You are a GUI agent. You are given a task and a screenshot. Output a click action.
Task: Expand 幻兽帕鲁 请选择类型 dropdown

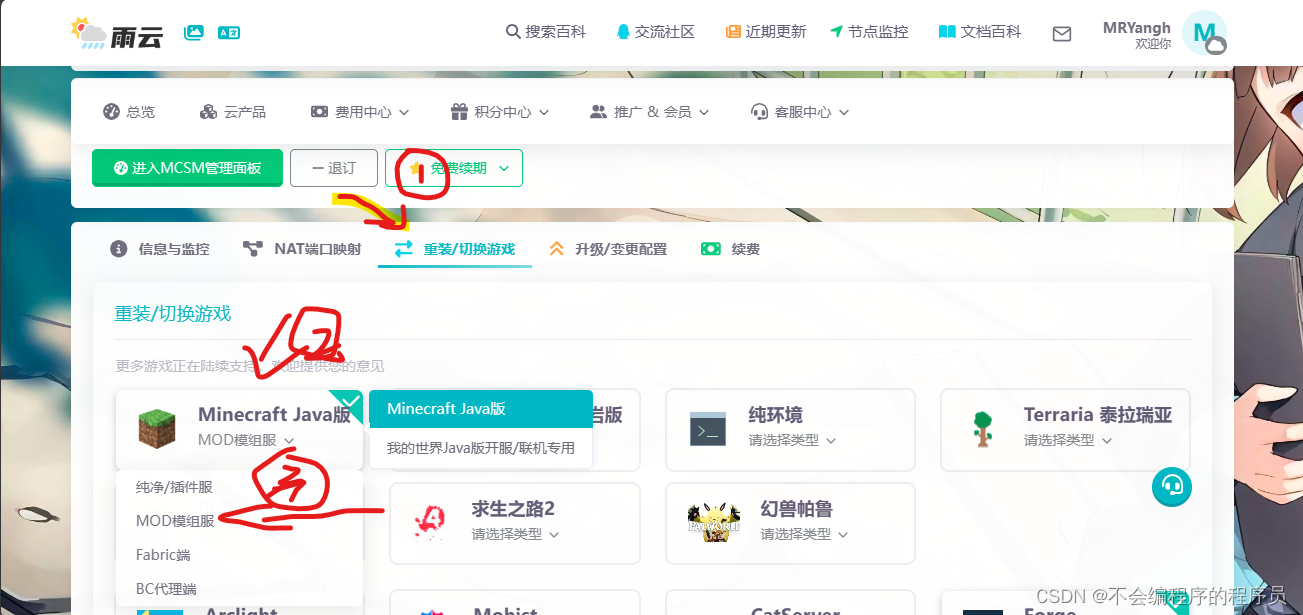tap(804, 534)
